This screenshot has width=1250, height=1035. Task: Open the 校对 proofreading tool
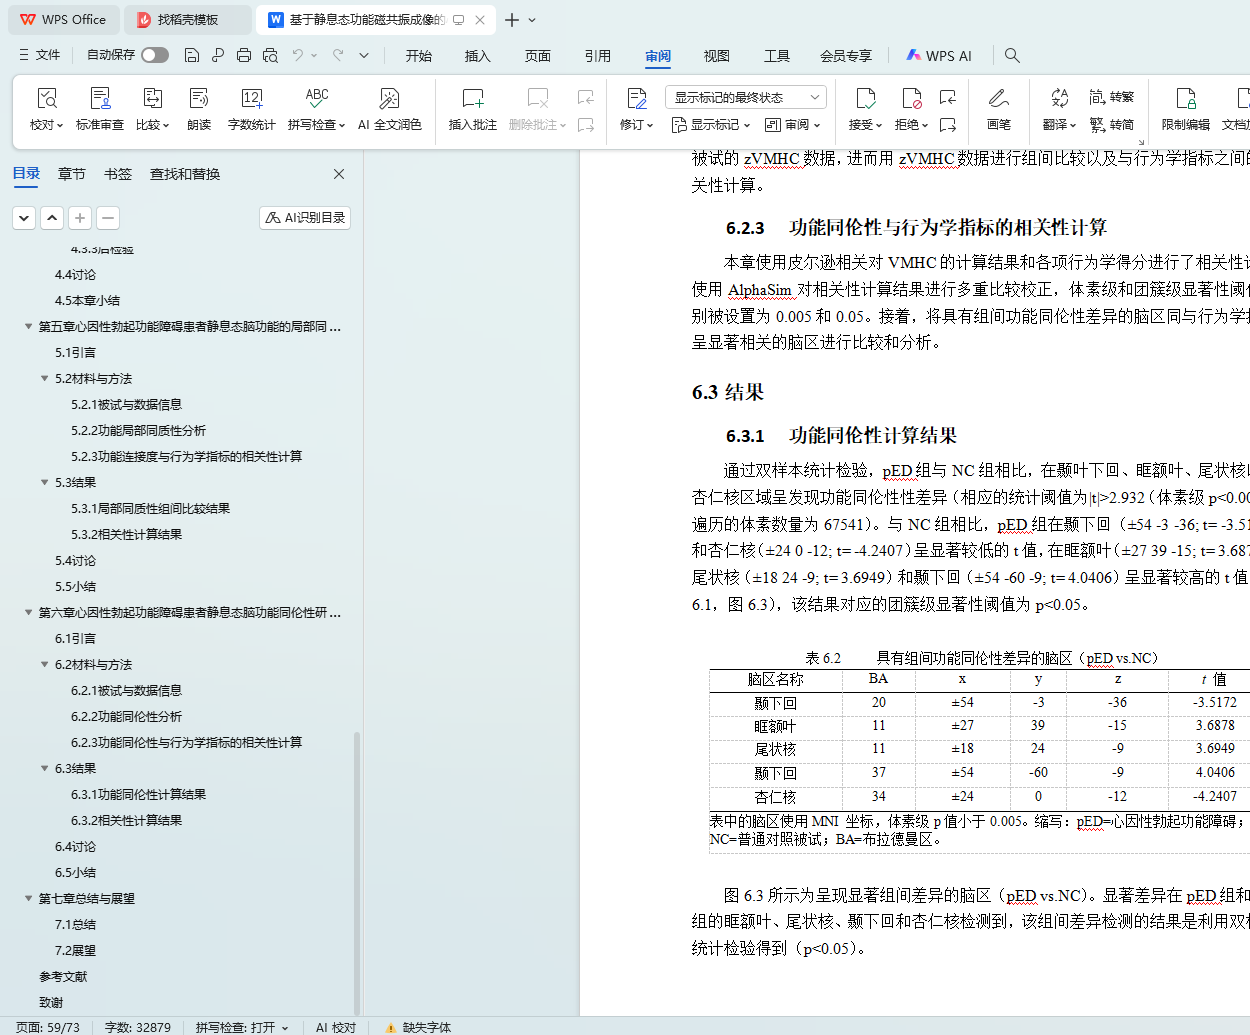pyautogui.click(x=47, y=109)
